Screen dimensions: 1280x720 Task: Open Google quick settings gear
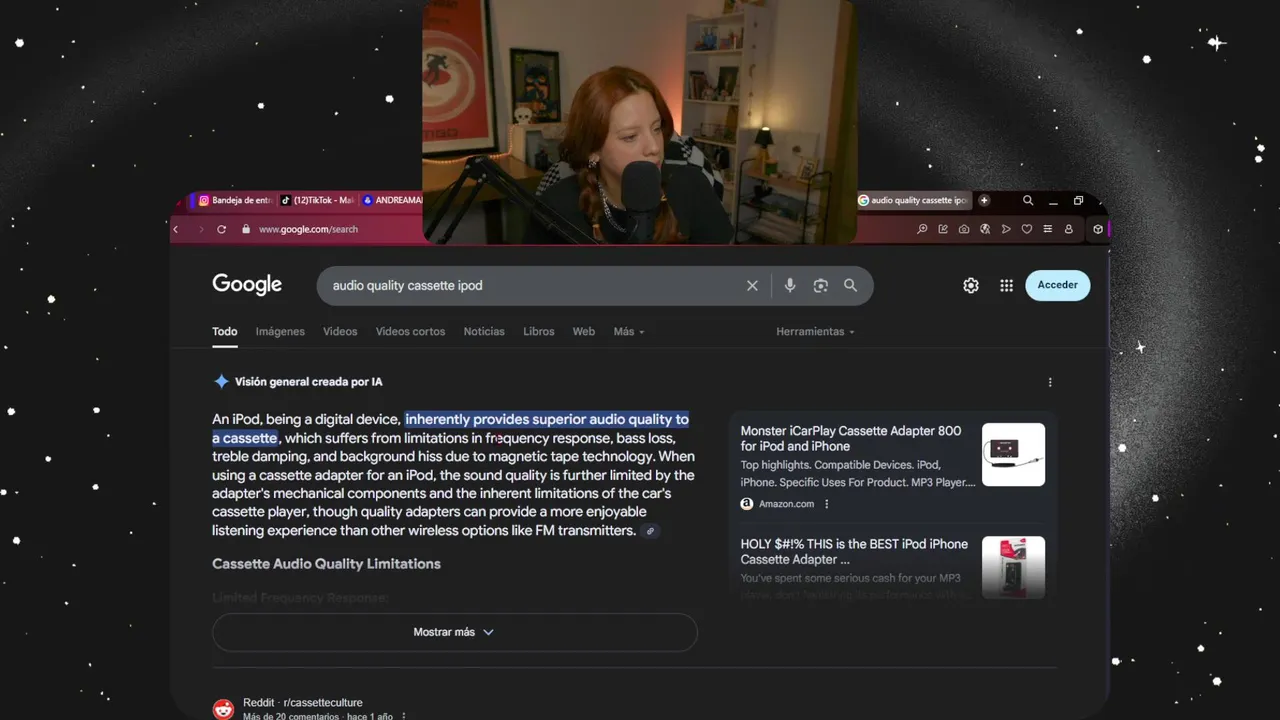click(971, 286)
